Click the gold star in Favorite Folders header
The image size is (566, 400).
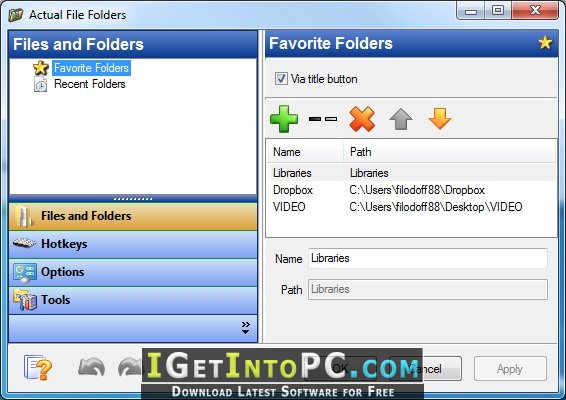(x=545, y=43)
